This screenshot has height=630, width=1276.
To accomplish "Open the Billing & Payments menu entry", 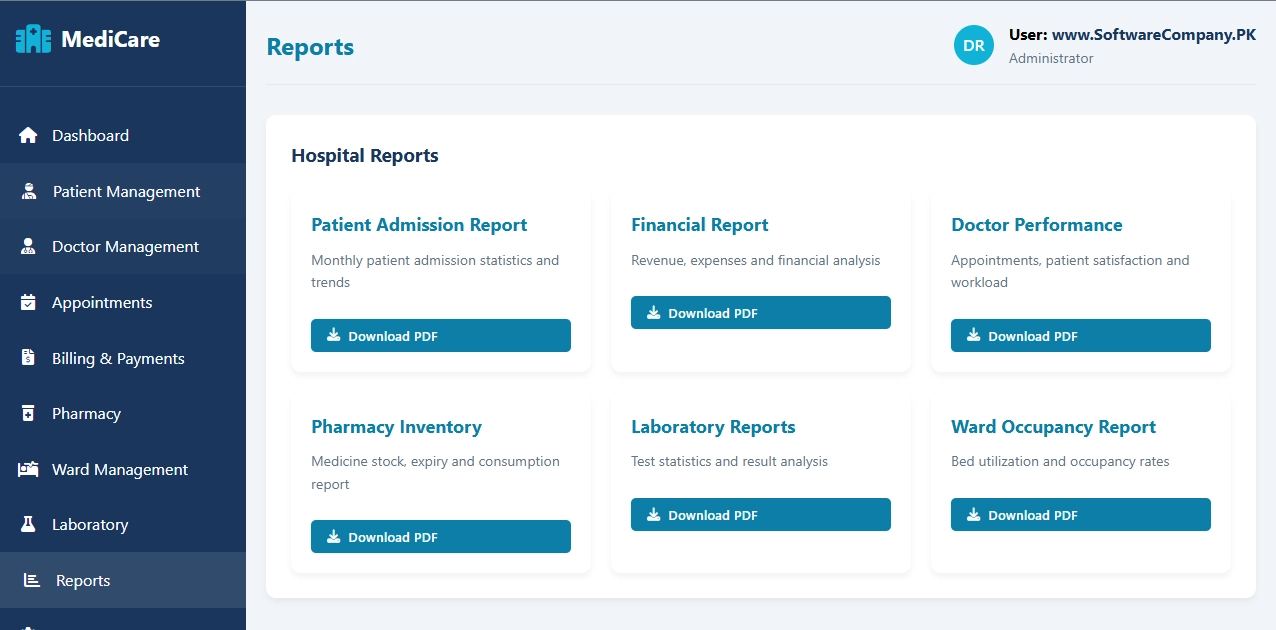I will tap(118, 358).
